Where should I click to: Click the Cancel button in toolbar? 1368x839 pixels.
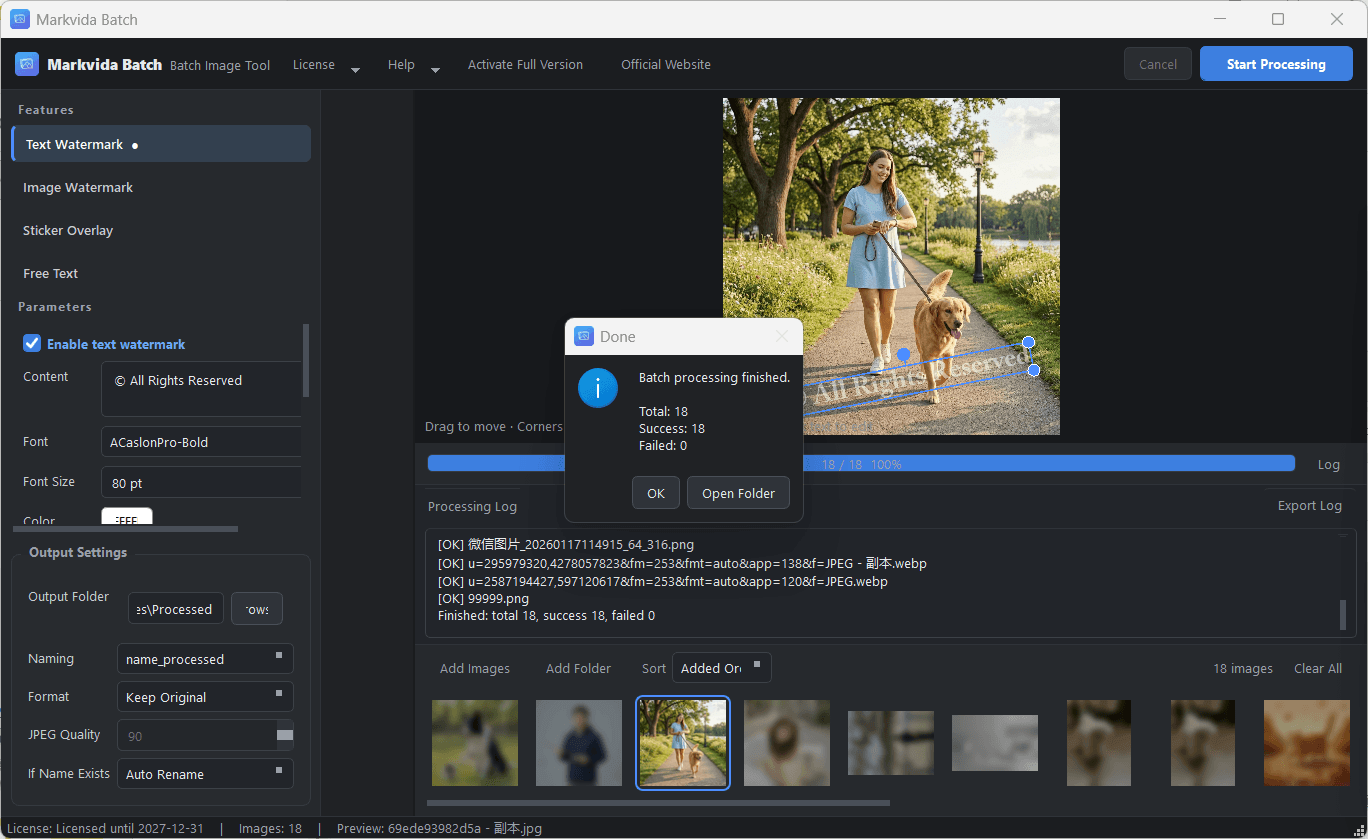pos(1158,64)
